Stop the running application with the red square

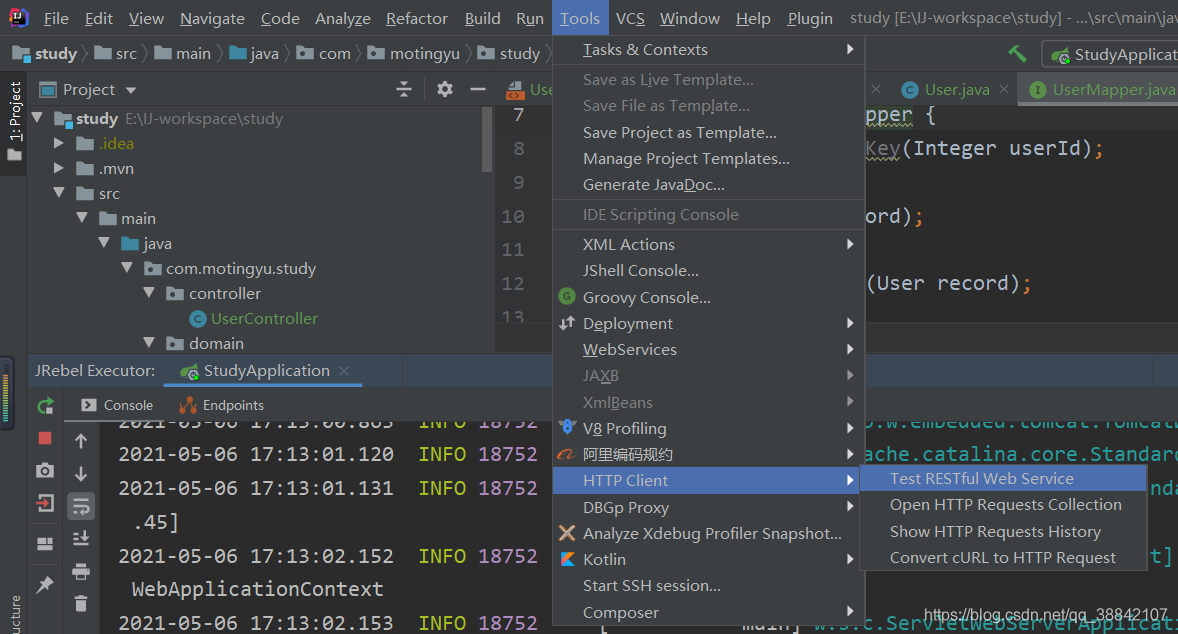point(45,438)
